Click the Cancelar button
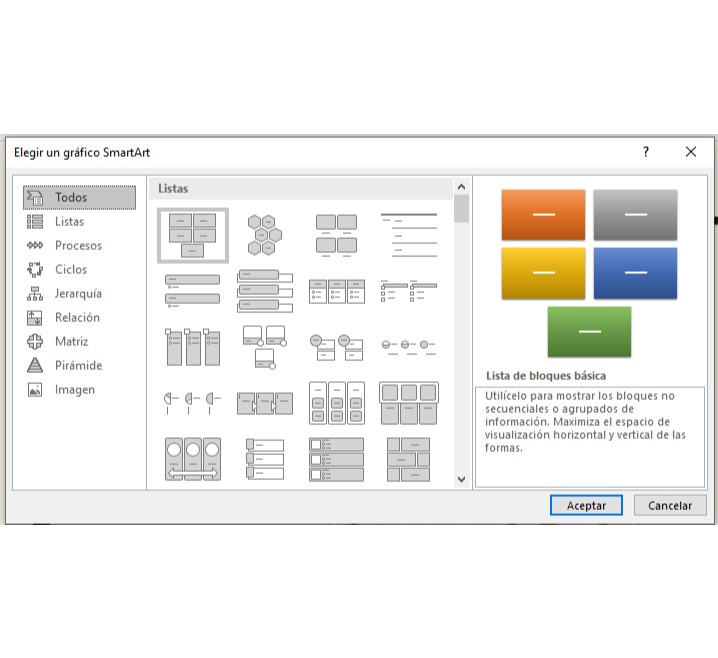The width and height of the screenshot is (718, 658). click(669, 505)
